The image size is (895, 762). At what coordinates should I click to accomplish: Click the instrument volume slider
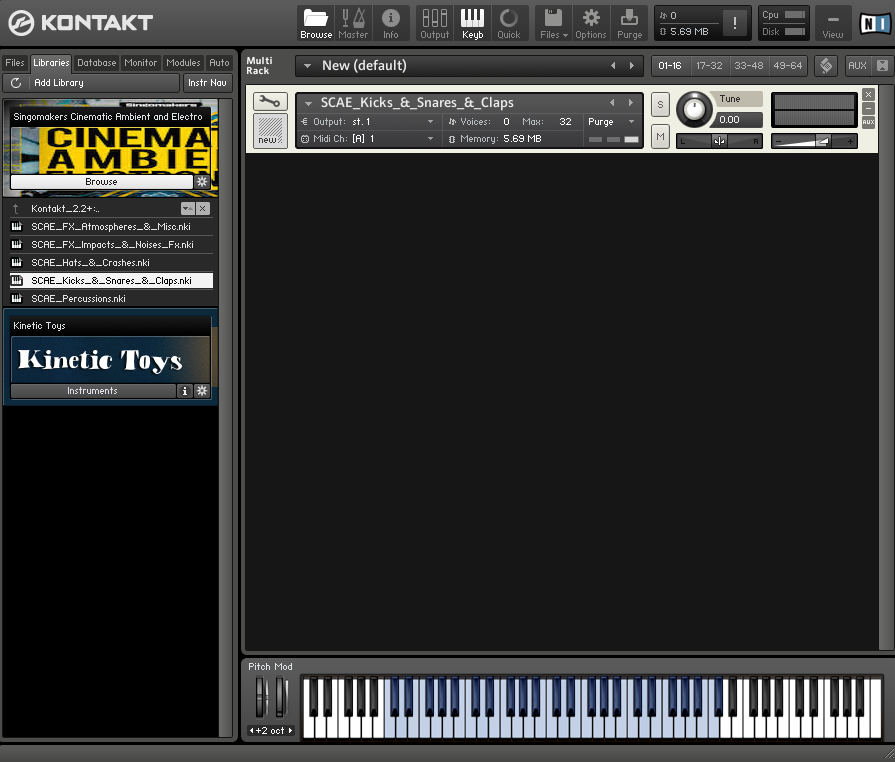click(x=814, y=141)
